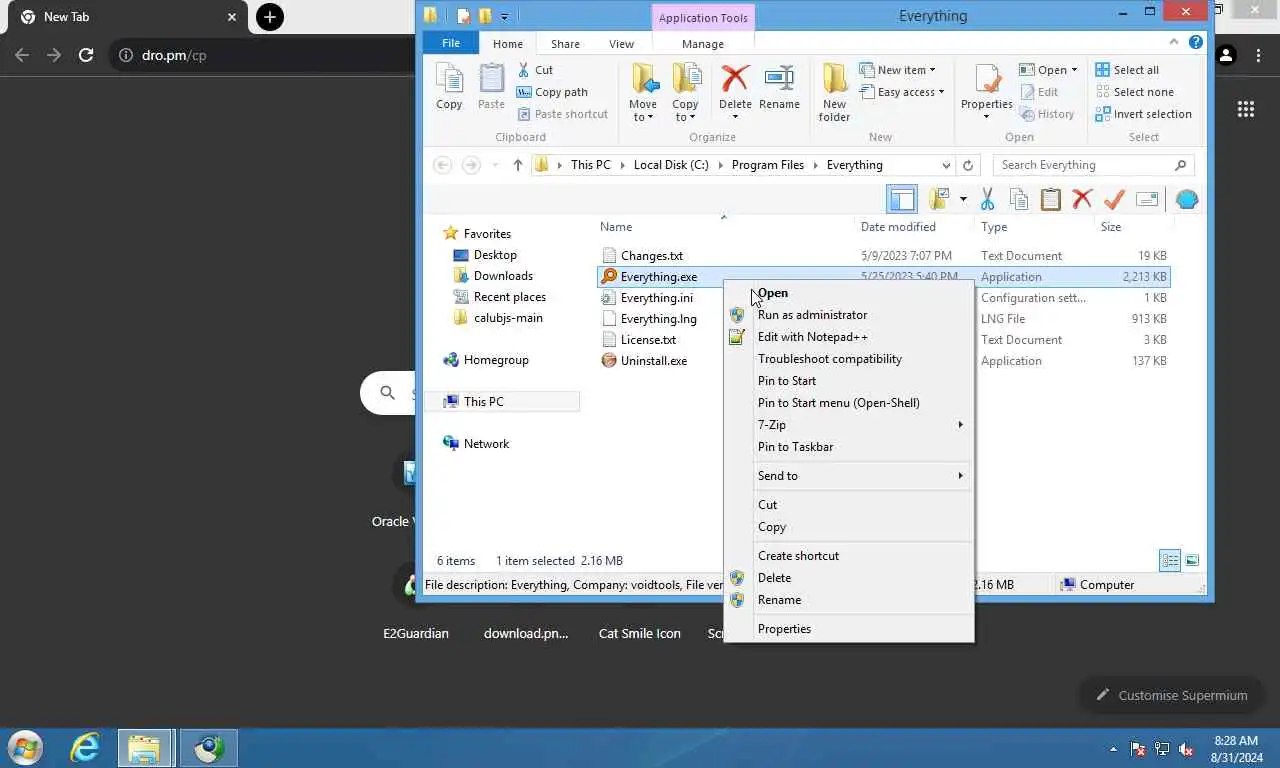Click Select none in the ribbon
This screenshot has height=768, width=1280.
[x=1134, y=92]
